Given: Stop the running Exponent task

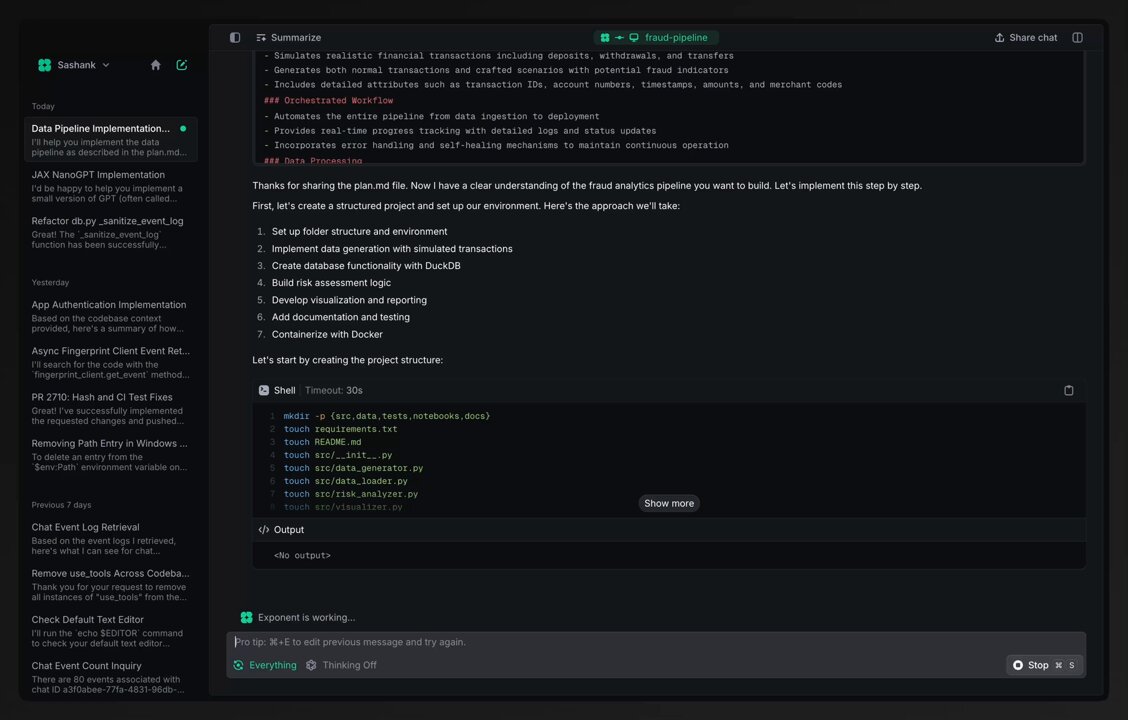Looking at the screenshot, I should tap(1044, 665).
